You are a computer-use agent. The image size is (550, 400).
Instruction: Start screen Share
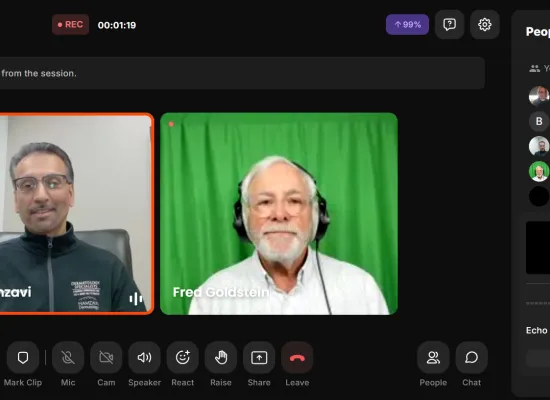click(x=259, y=358)
